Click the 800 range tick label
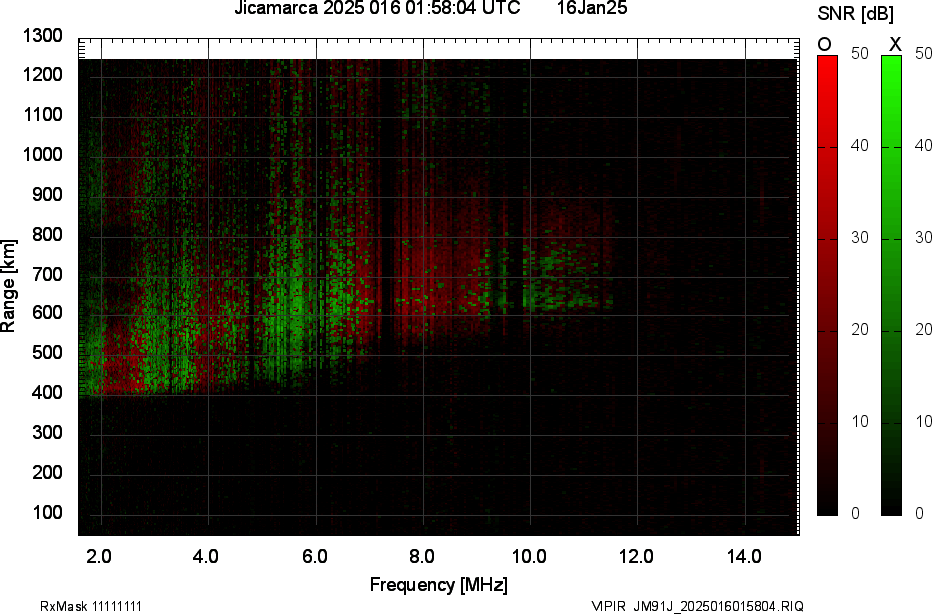This screenshot has width=932, height=614. [x=47, y=234]
